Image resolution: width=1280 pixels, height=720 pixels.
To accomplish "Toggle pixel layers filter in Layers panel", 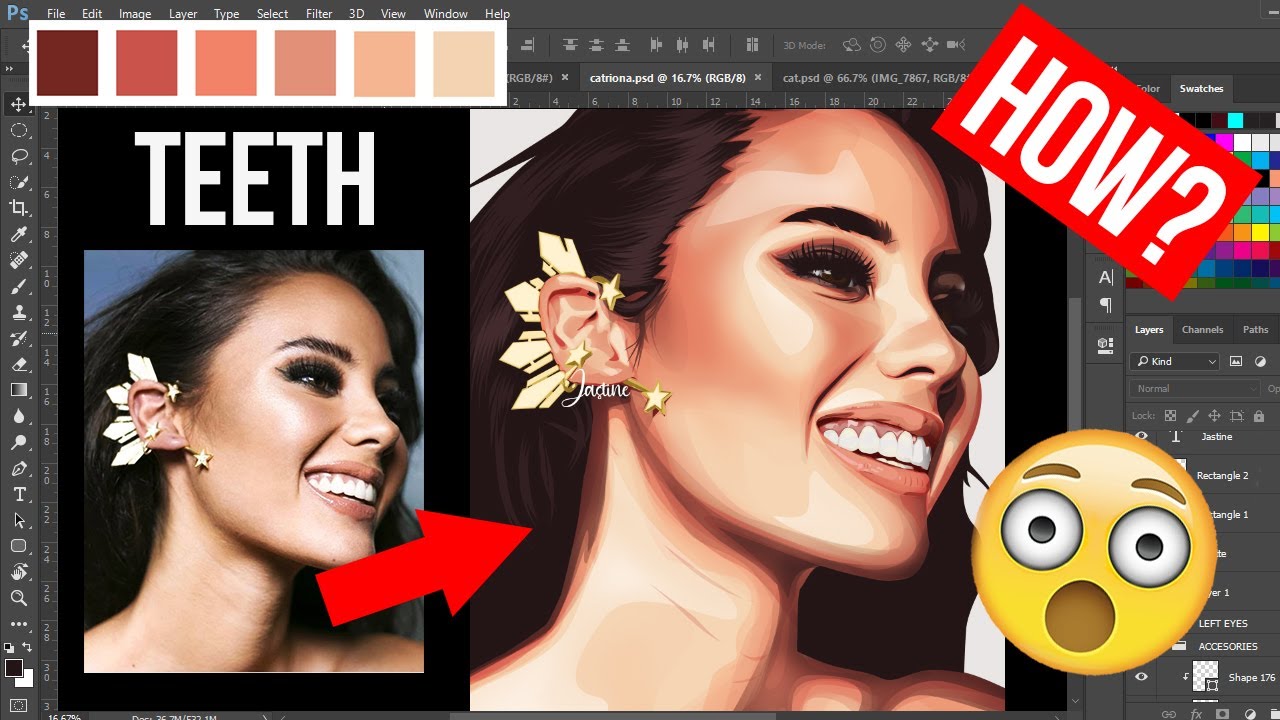I will [1236, 361].
